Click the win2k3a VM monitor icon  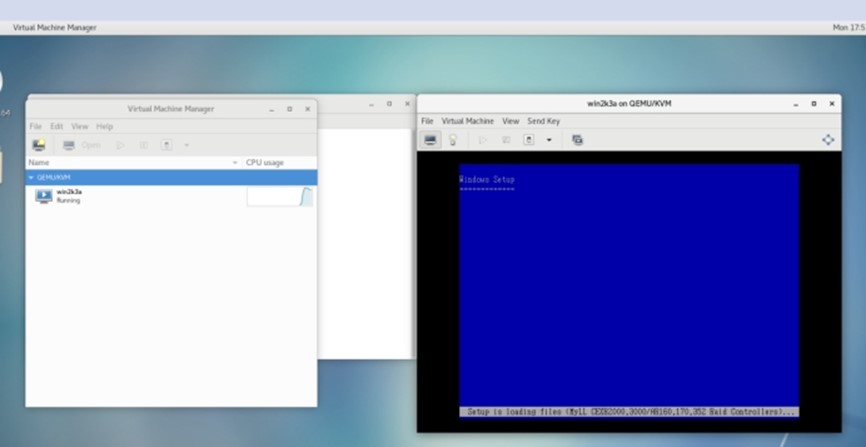(44, 196)
